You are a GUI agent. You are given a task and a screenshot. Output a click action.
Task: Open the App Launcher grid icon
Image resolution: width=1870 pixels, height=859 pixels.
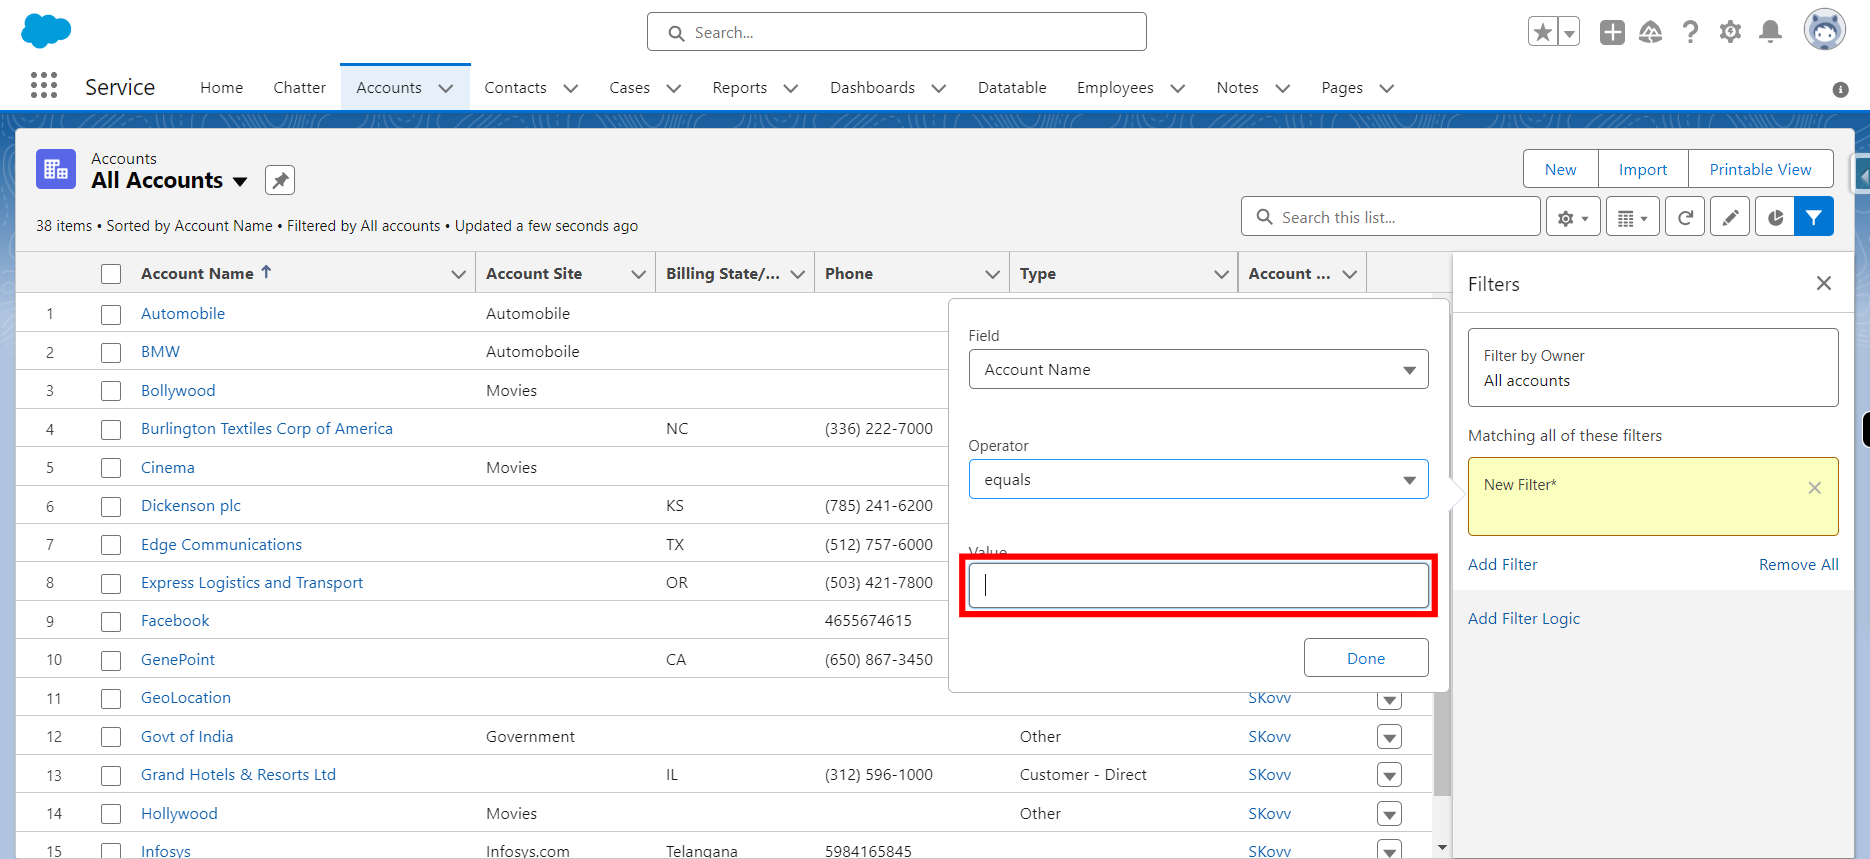pyautogui.click(x=44, y=86)
